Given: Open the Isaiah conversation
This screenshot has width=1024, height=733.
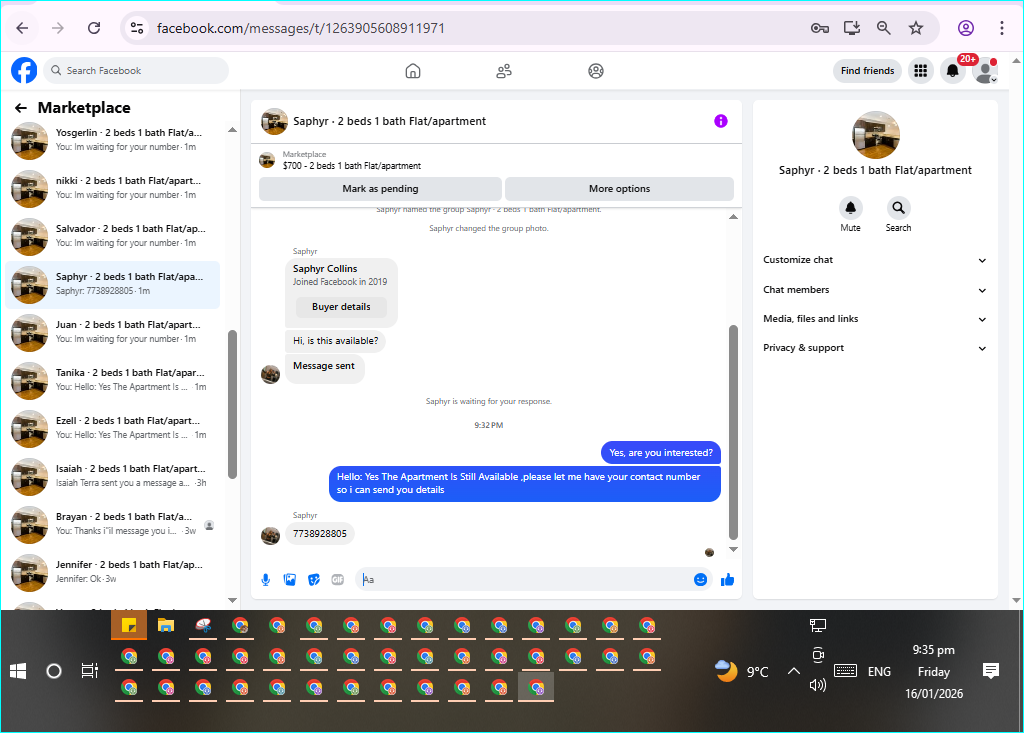Looking at the screenshot, I should coord(112,476).
